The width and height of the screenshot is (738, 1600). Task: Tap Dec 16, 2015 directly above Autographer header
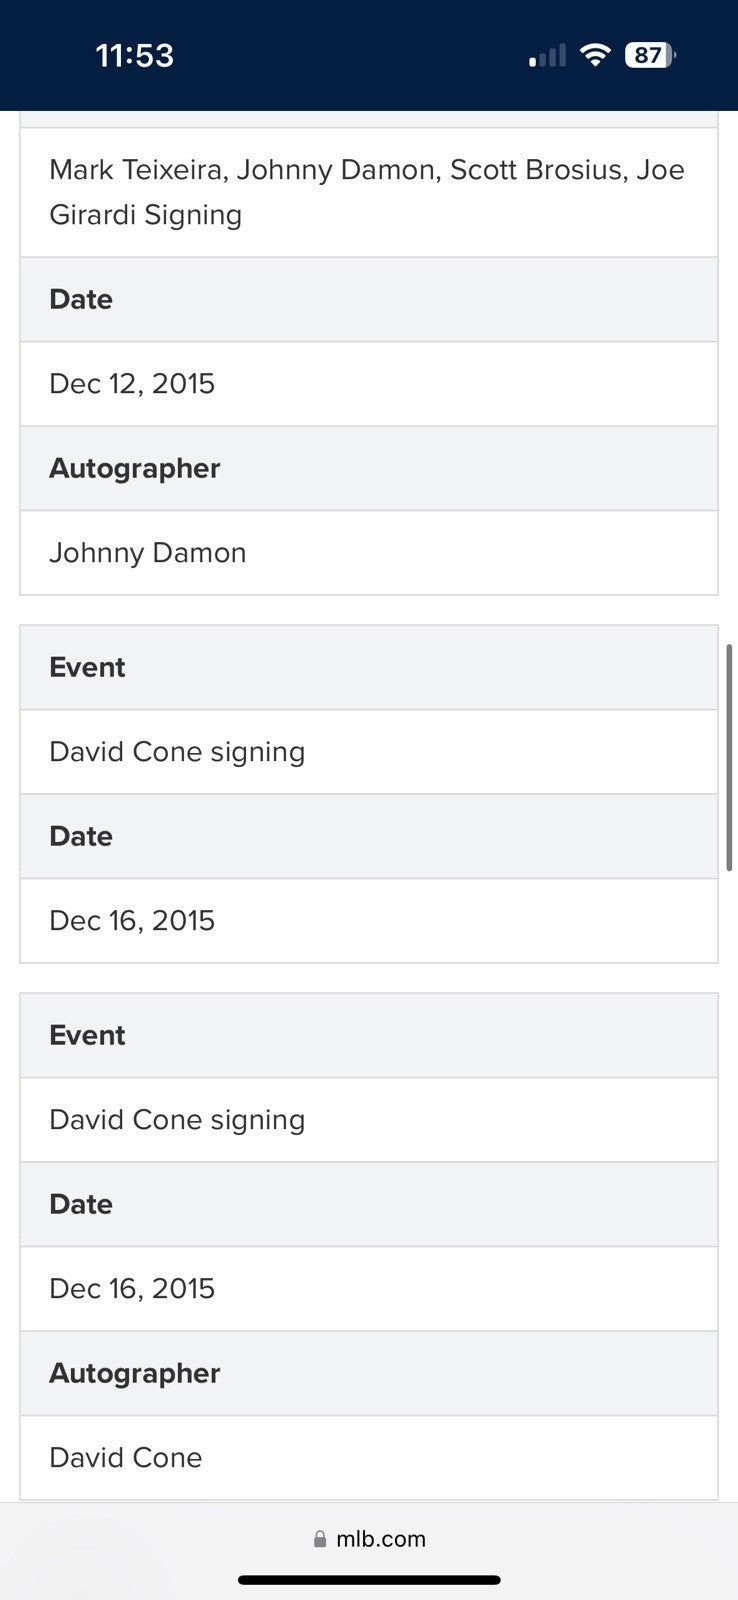pos(132,1289)
